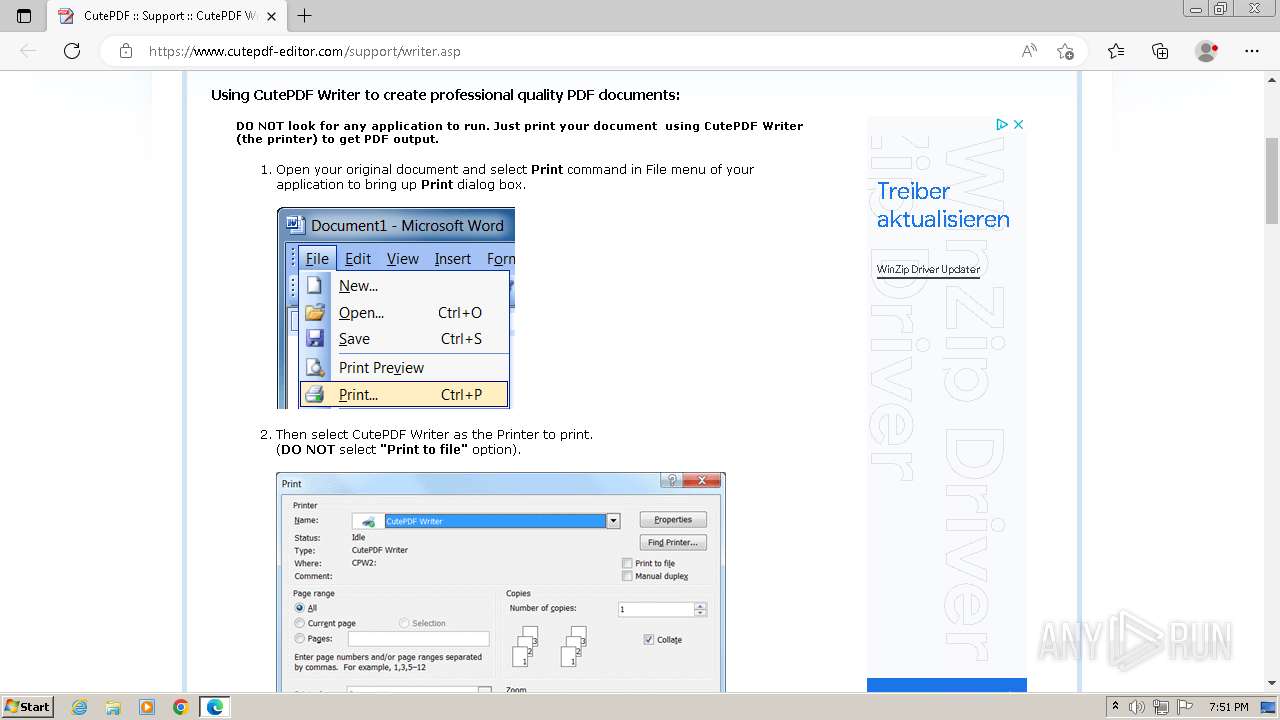The width and height of the screenshot is (1280, 720).
Task: Show hidden system tray icons
Action: [x=1116, y=707]
